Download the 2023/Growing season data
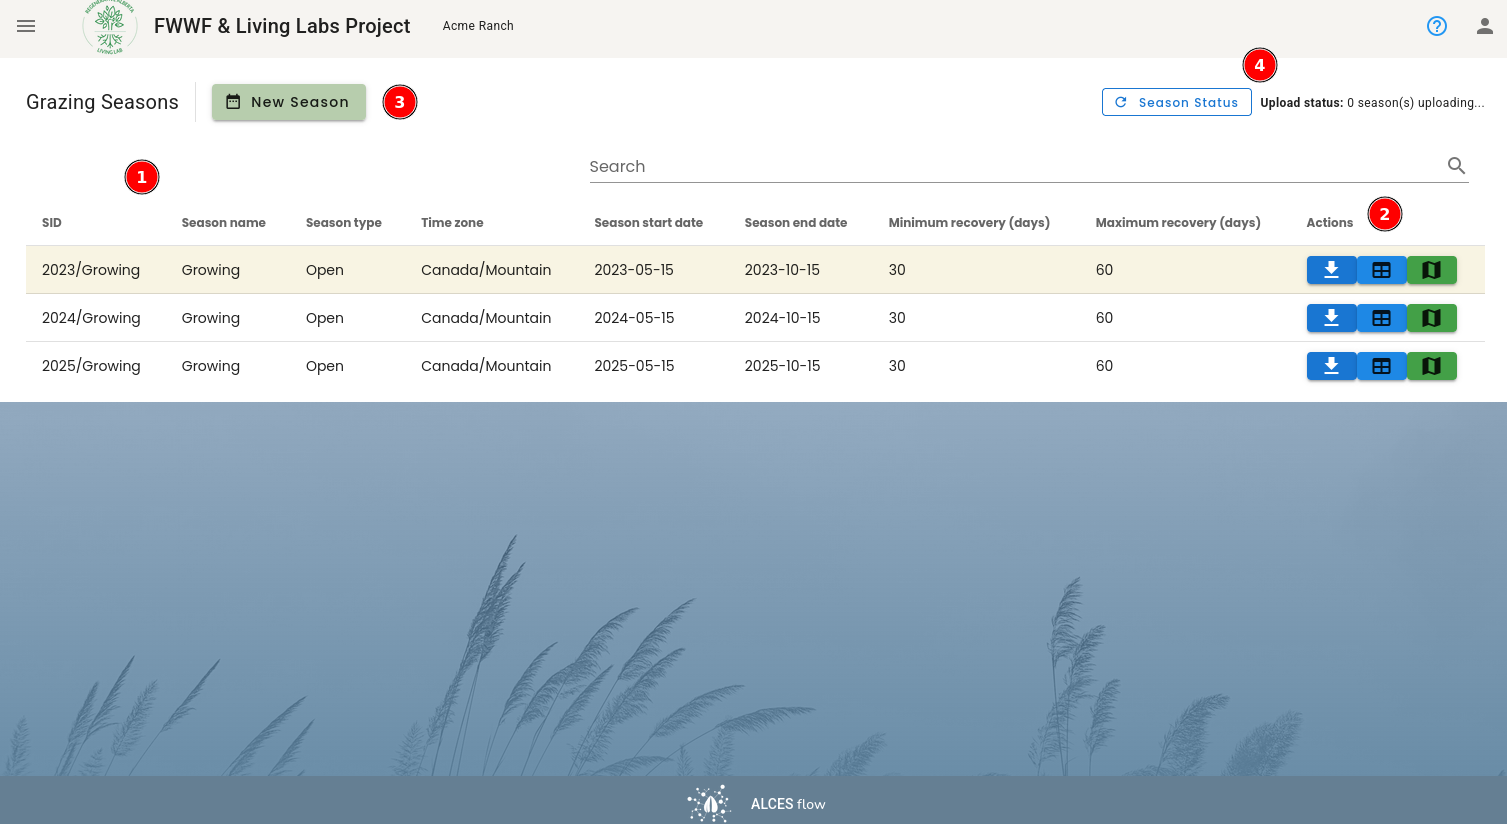Viewport: 1507px width, 824px height. point(1331,270)
